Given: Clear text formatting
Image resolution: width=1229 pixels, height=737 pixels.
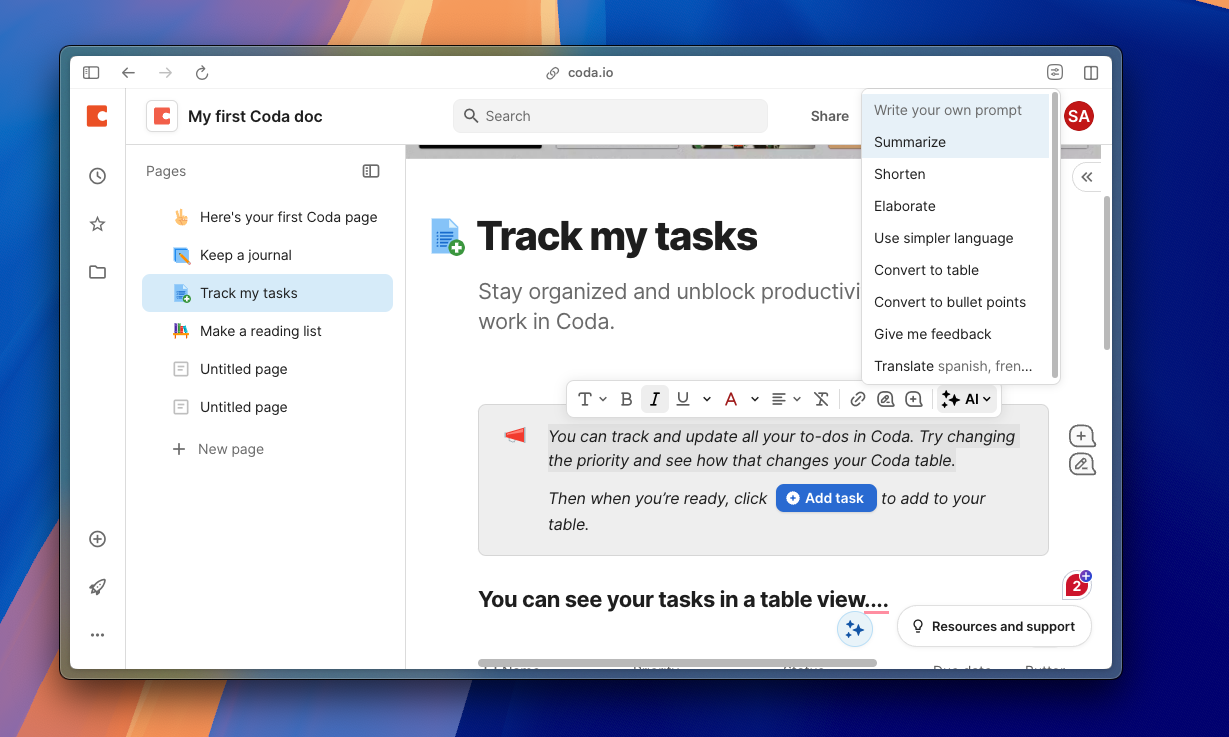Looking at the screenshot, I should coord(821,399).
